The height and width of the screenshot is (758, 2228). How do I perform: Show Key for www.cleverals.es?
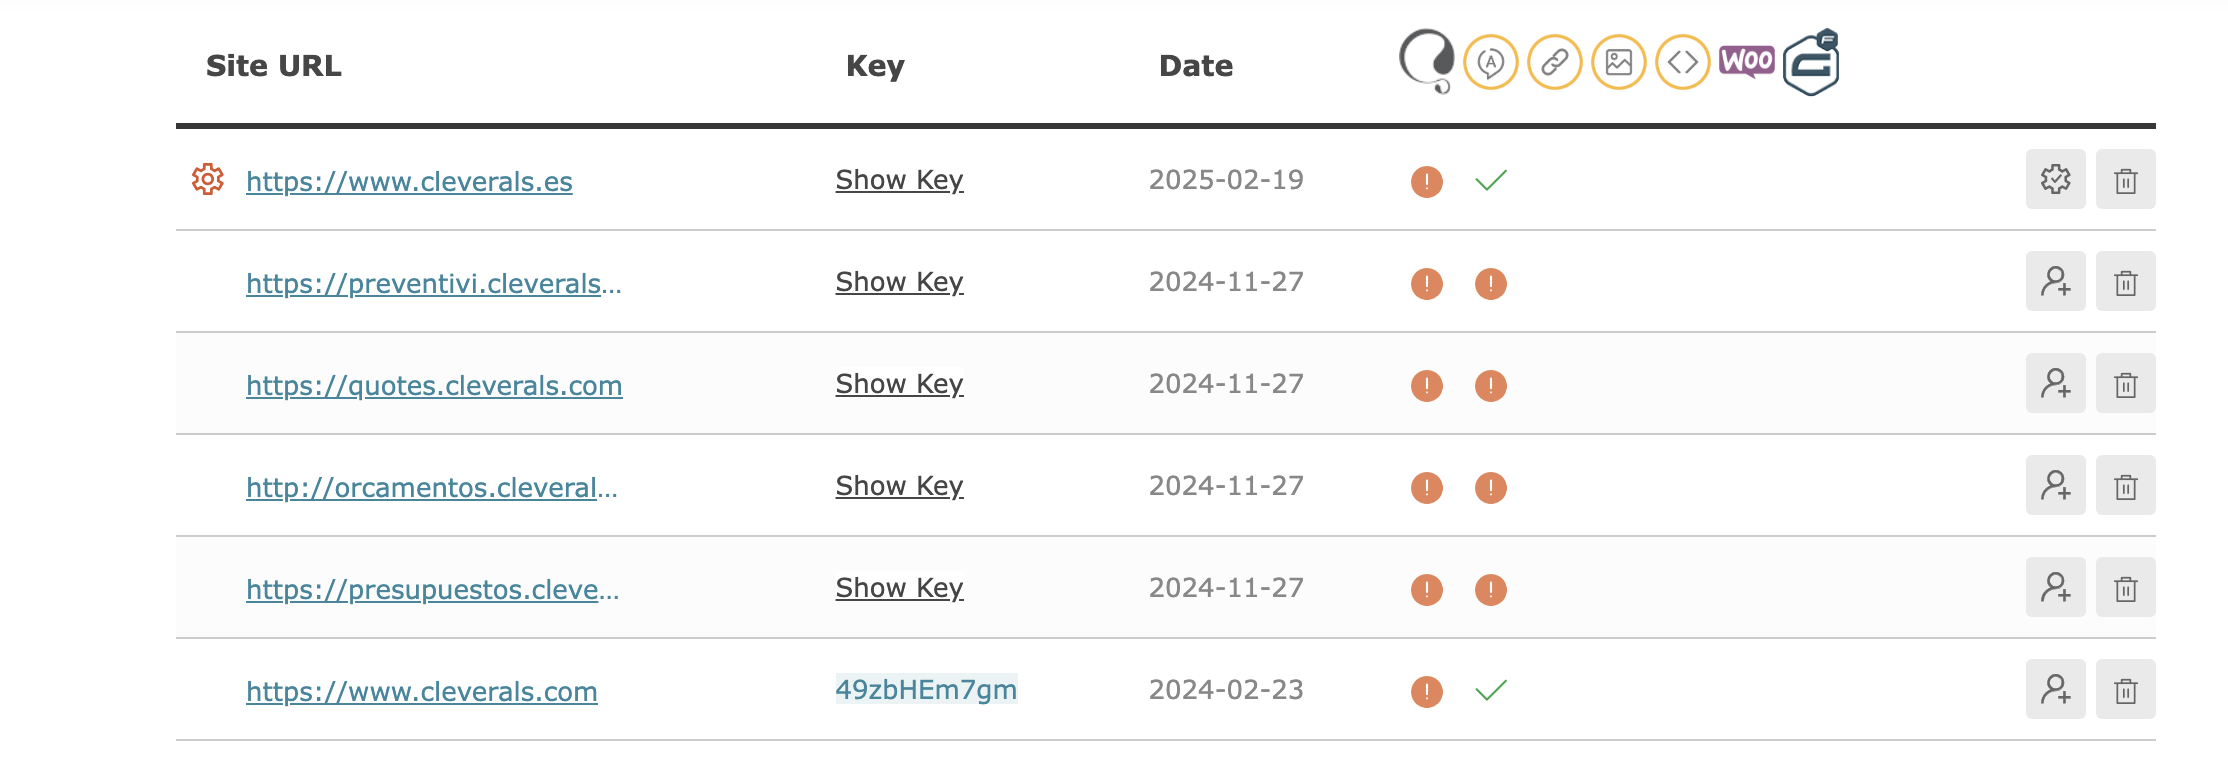pos(899,180)
